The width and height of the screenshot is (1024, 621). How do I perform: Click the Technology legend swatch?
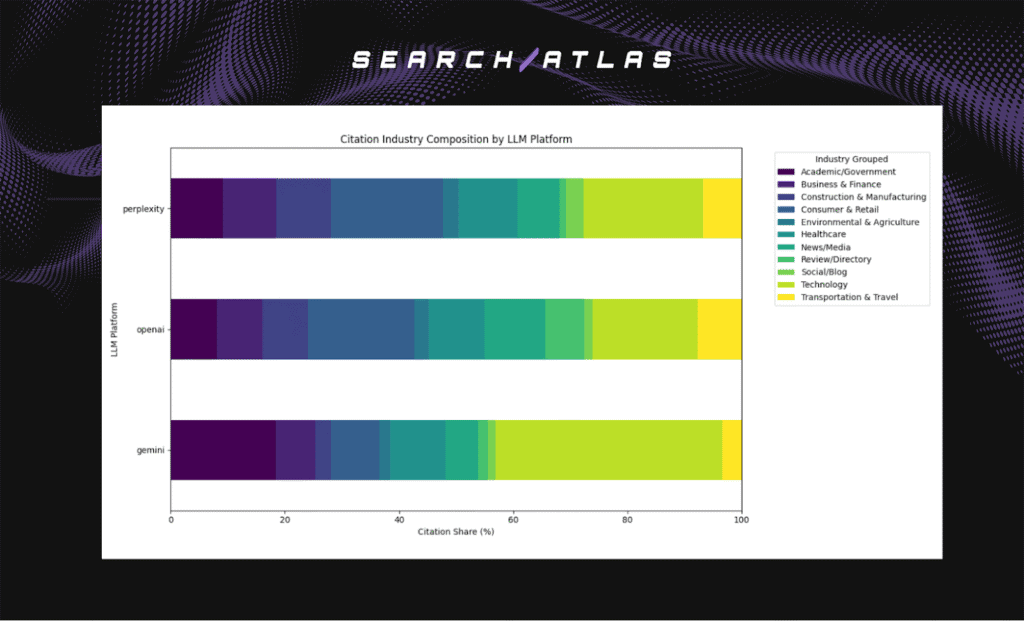786,284
